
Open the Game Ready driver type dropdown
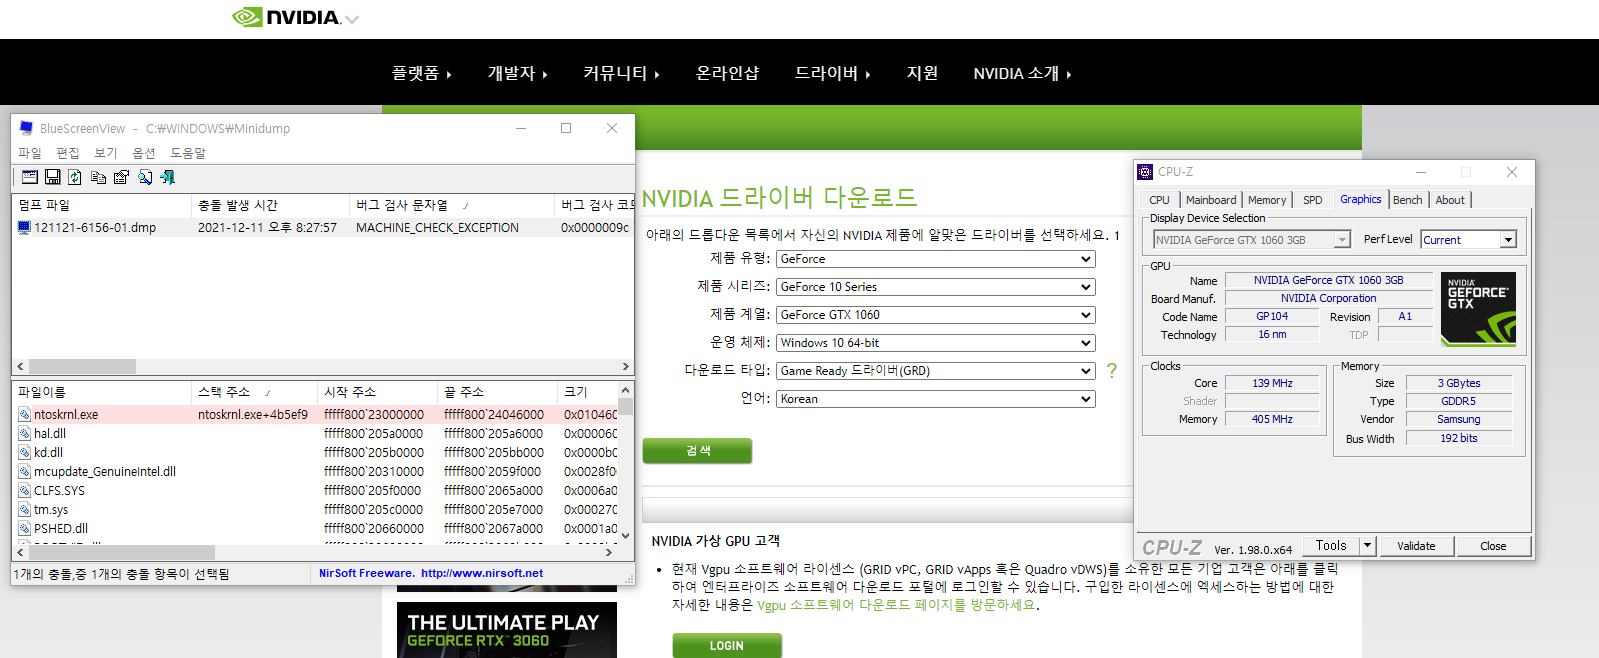click(x=936, y=371)
